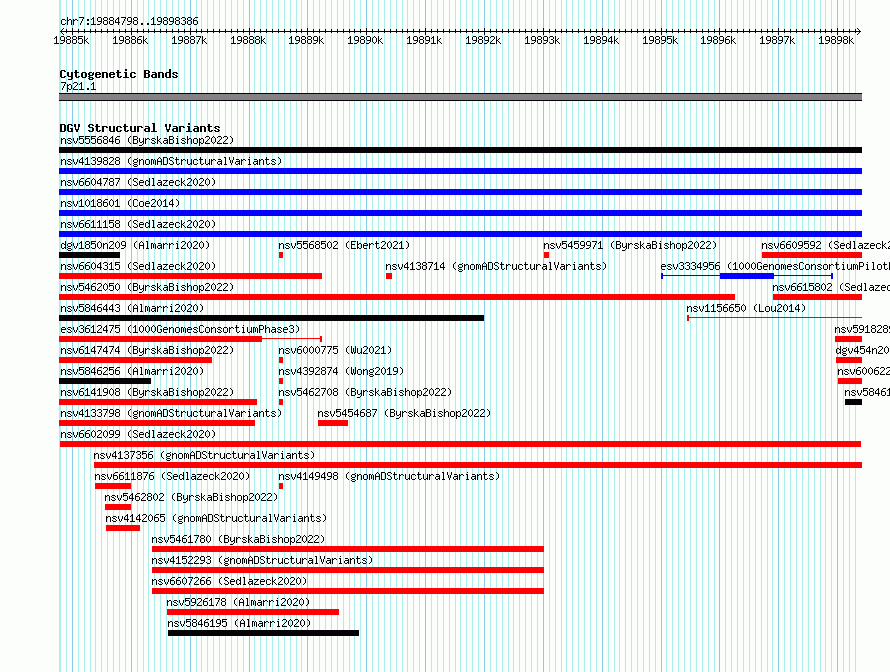
Task: Open the nsv6611158 (Sedlazeck2020) variant
Action: (x=138, y=224)
